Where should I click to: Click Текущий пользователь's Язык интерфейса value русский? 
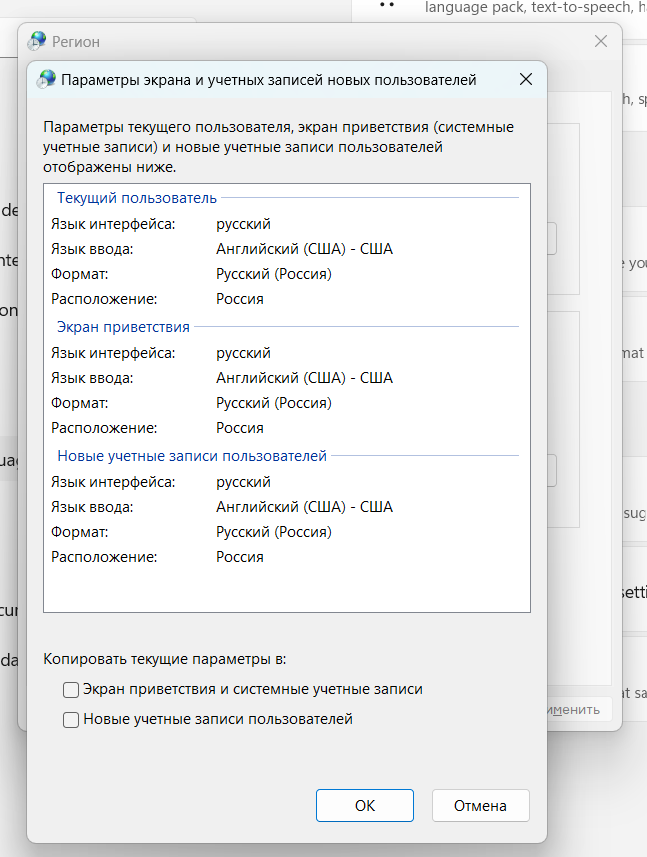(243, 224)
